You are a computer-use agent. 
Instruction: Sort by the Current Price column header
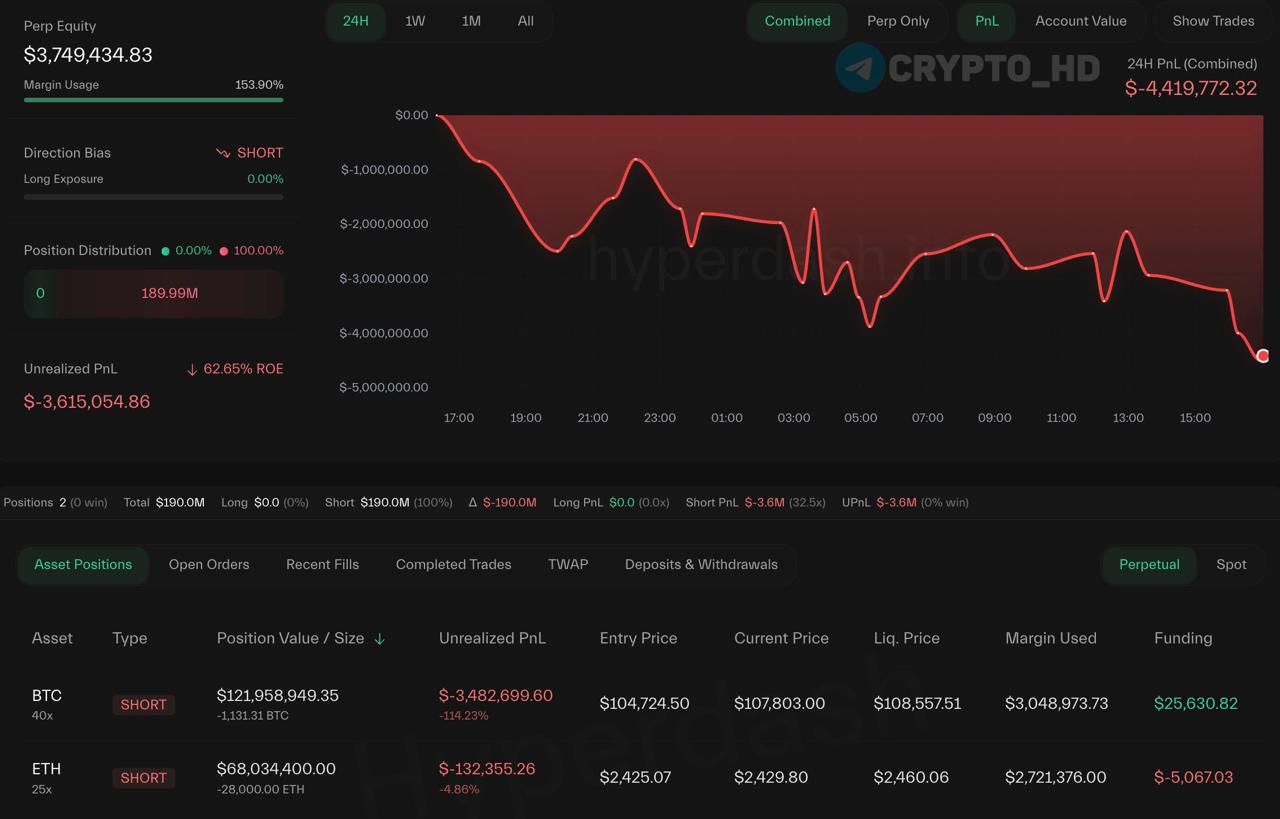tap(781, 638)
